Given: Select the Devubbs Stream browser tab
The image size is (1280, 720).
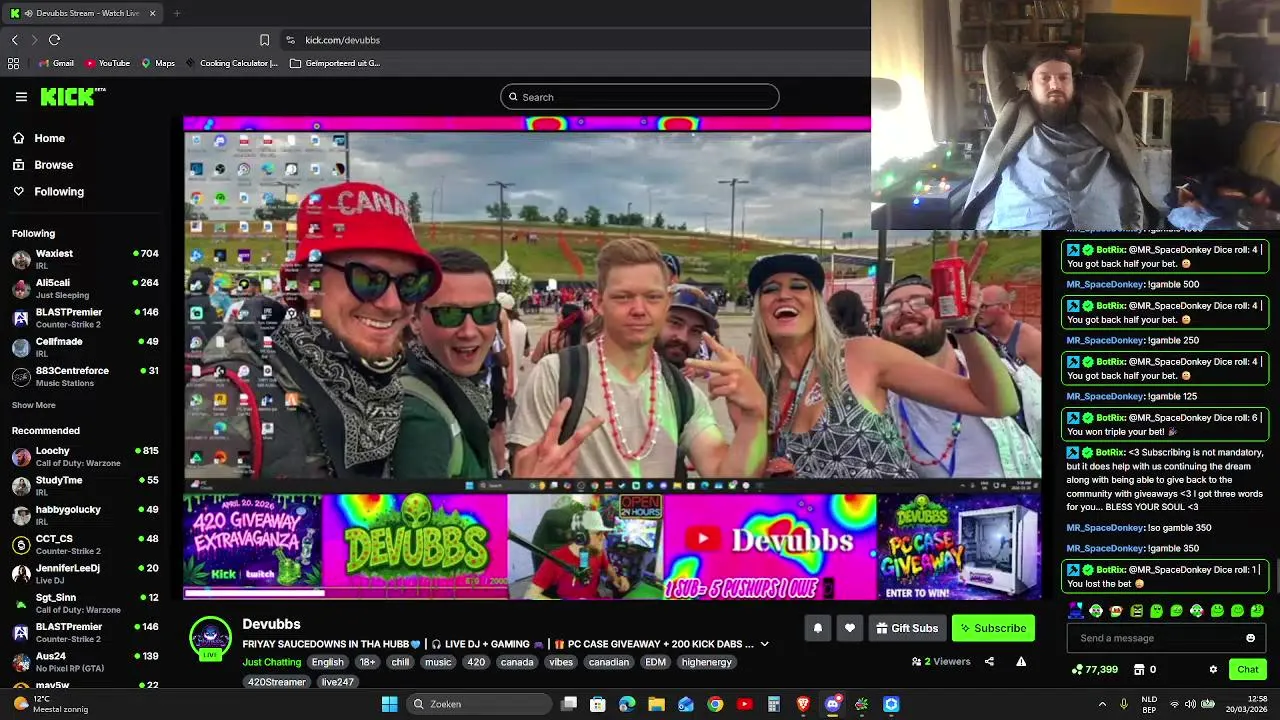Looking at the screenshot, I should [84, 13].
